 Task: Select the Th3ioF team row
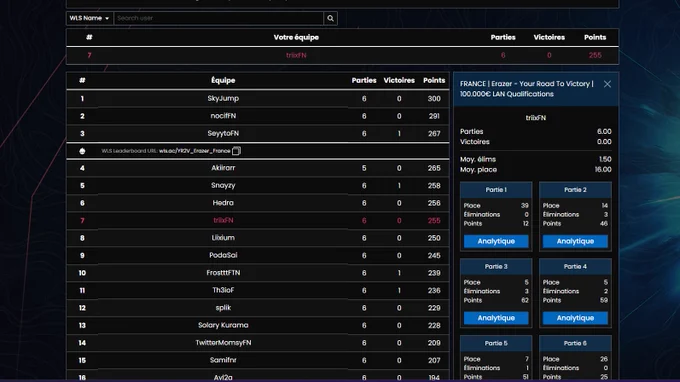point(258,290)
